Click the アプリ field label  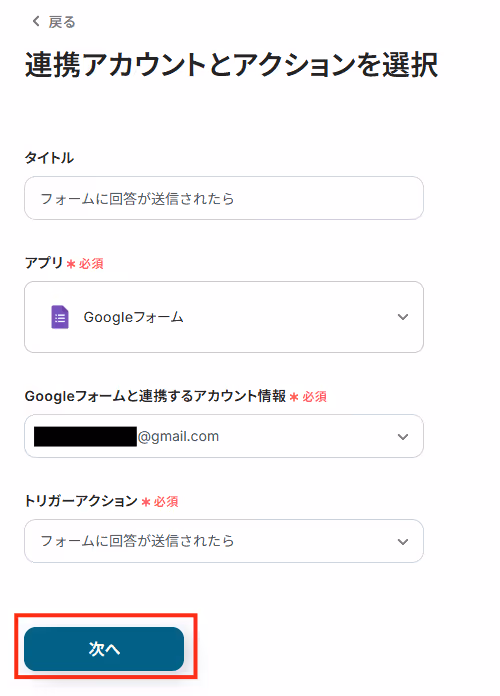tap(44, 262)
